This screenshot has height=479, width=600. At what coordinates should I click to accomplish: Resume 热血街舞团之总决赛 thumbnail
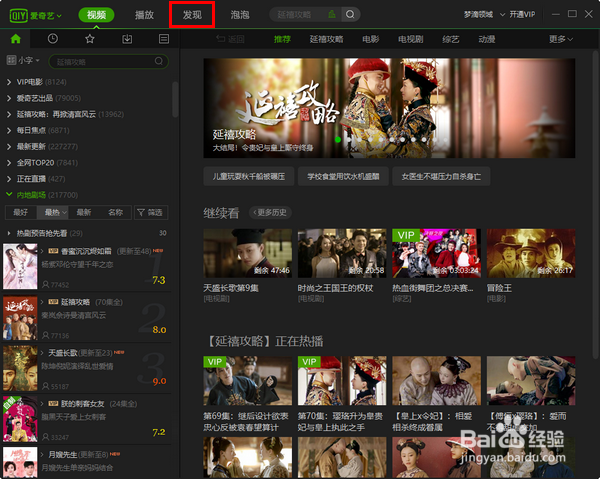437,253
